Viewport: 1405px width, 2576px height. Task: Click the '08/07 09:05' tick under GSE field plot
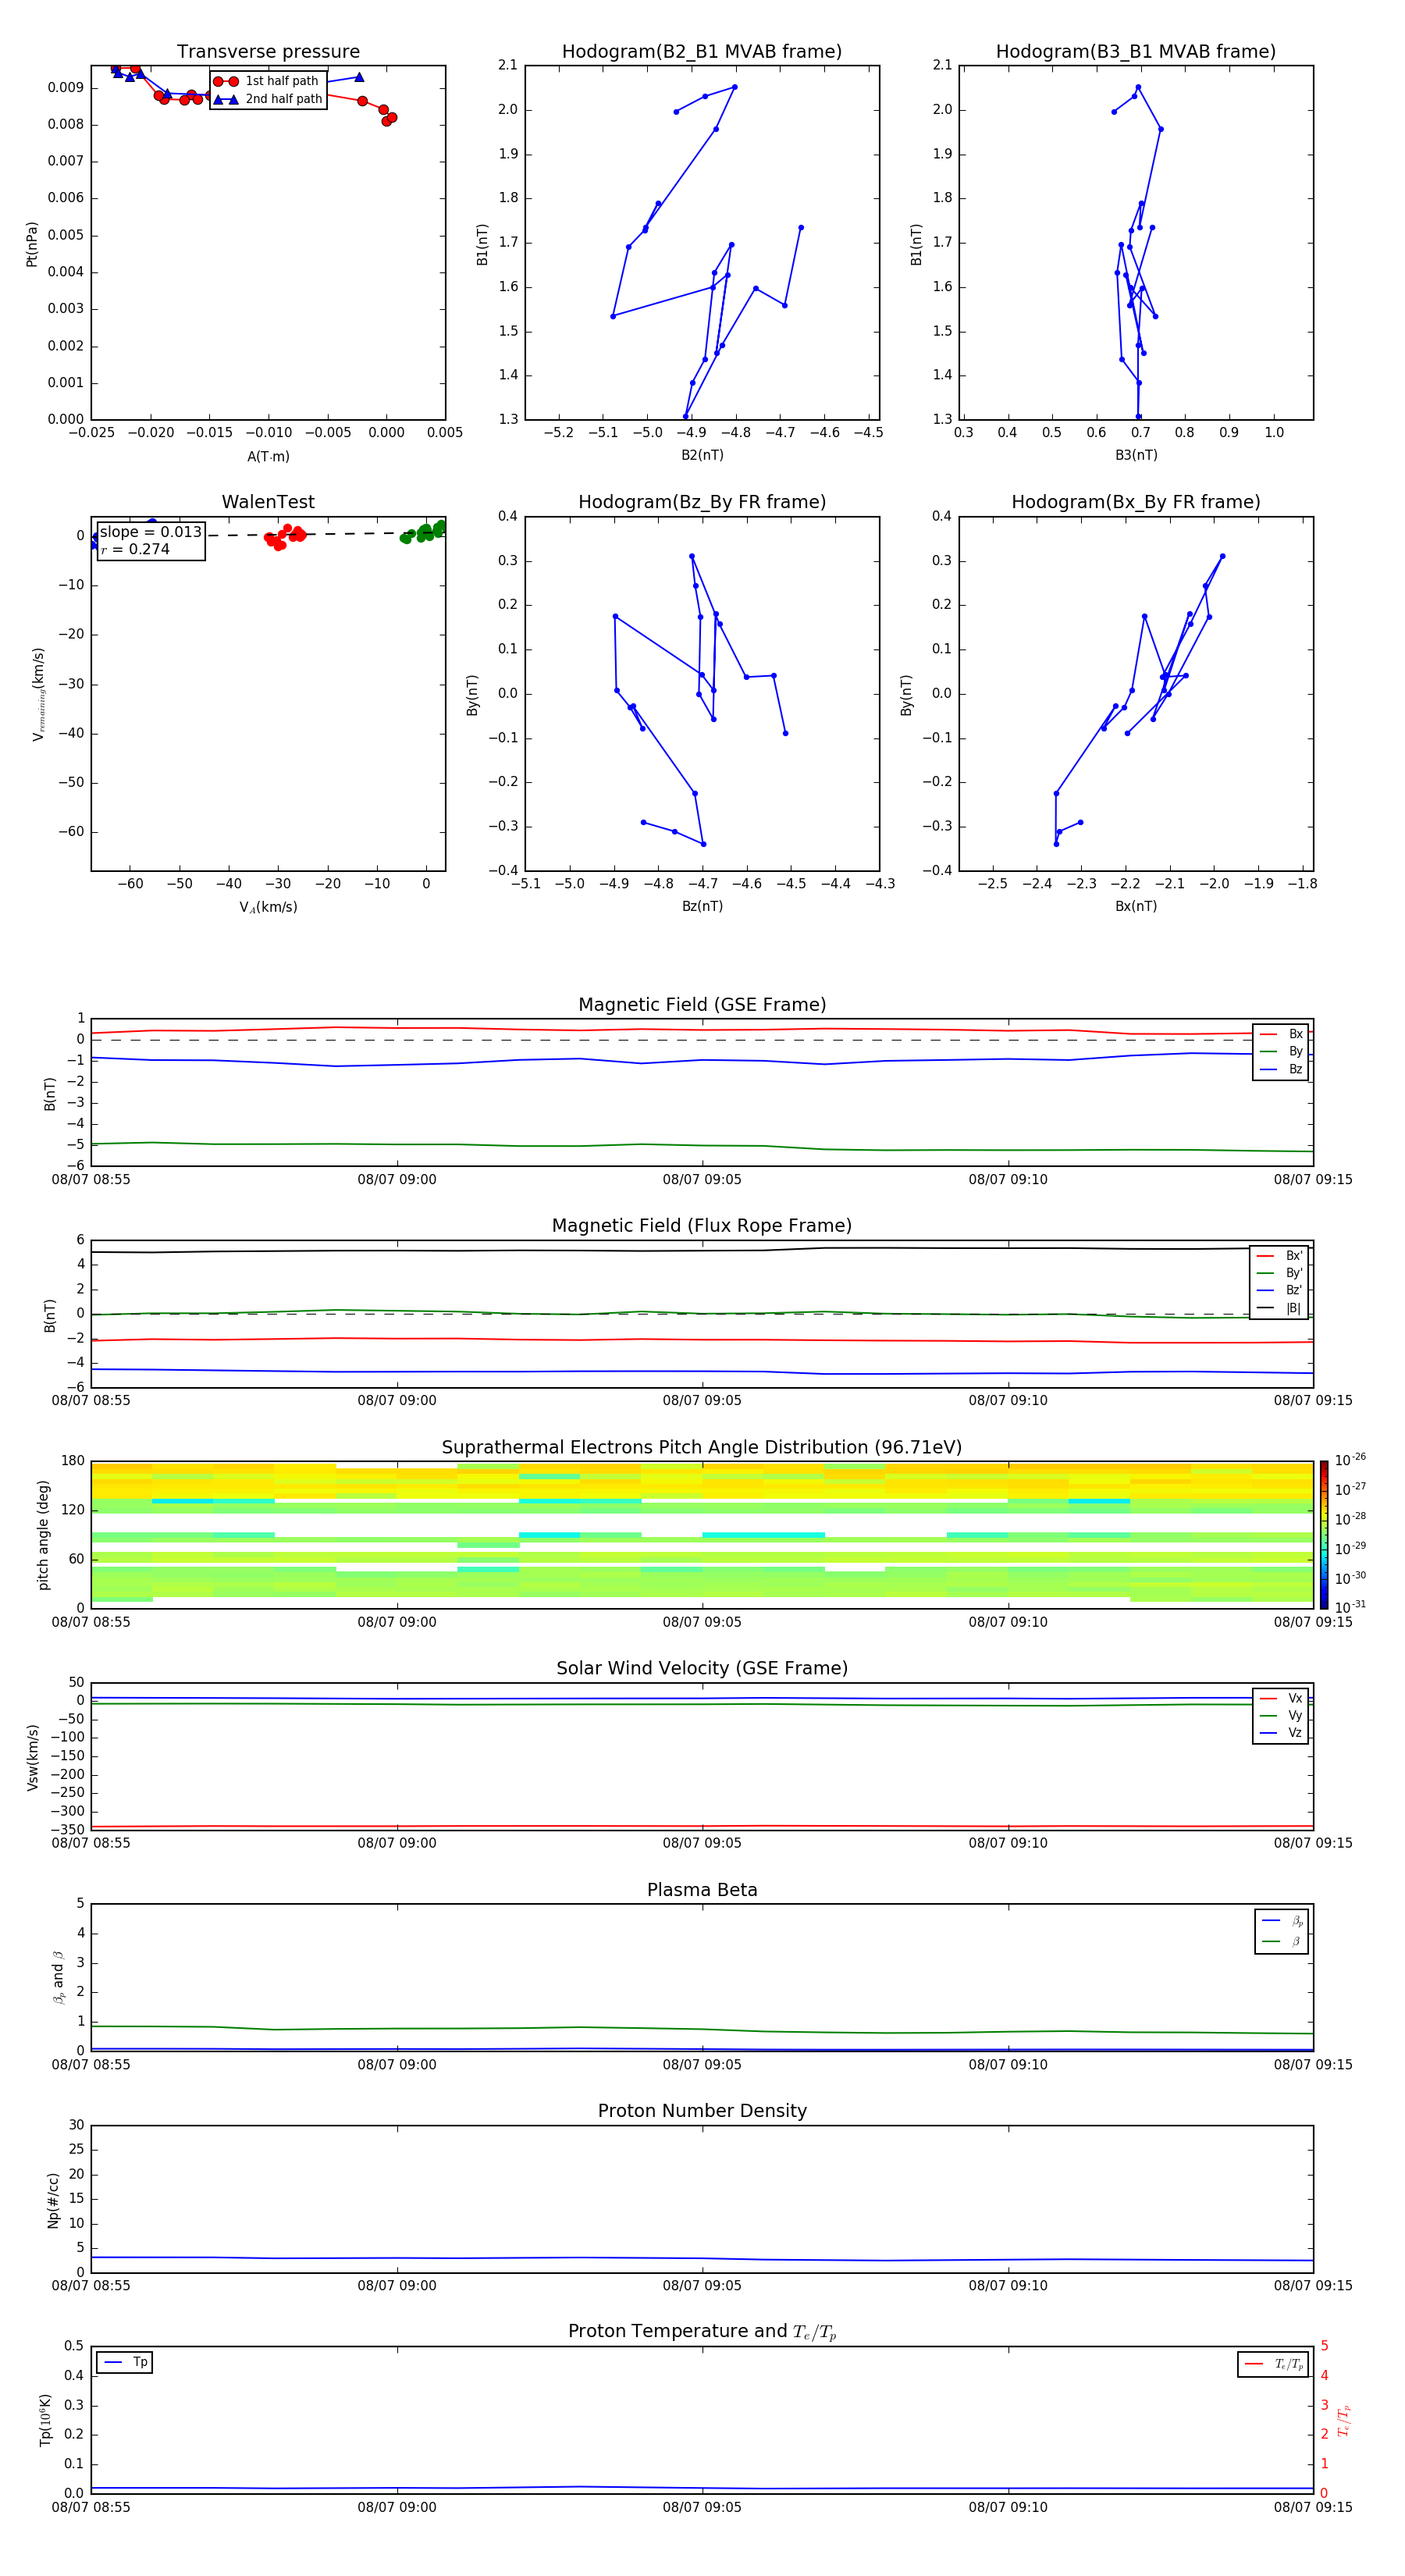click(702, 1180)
